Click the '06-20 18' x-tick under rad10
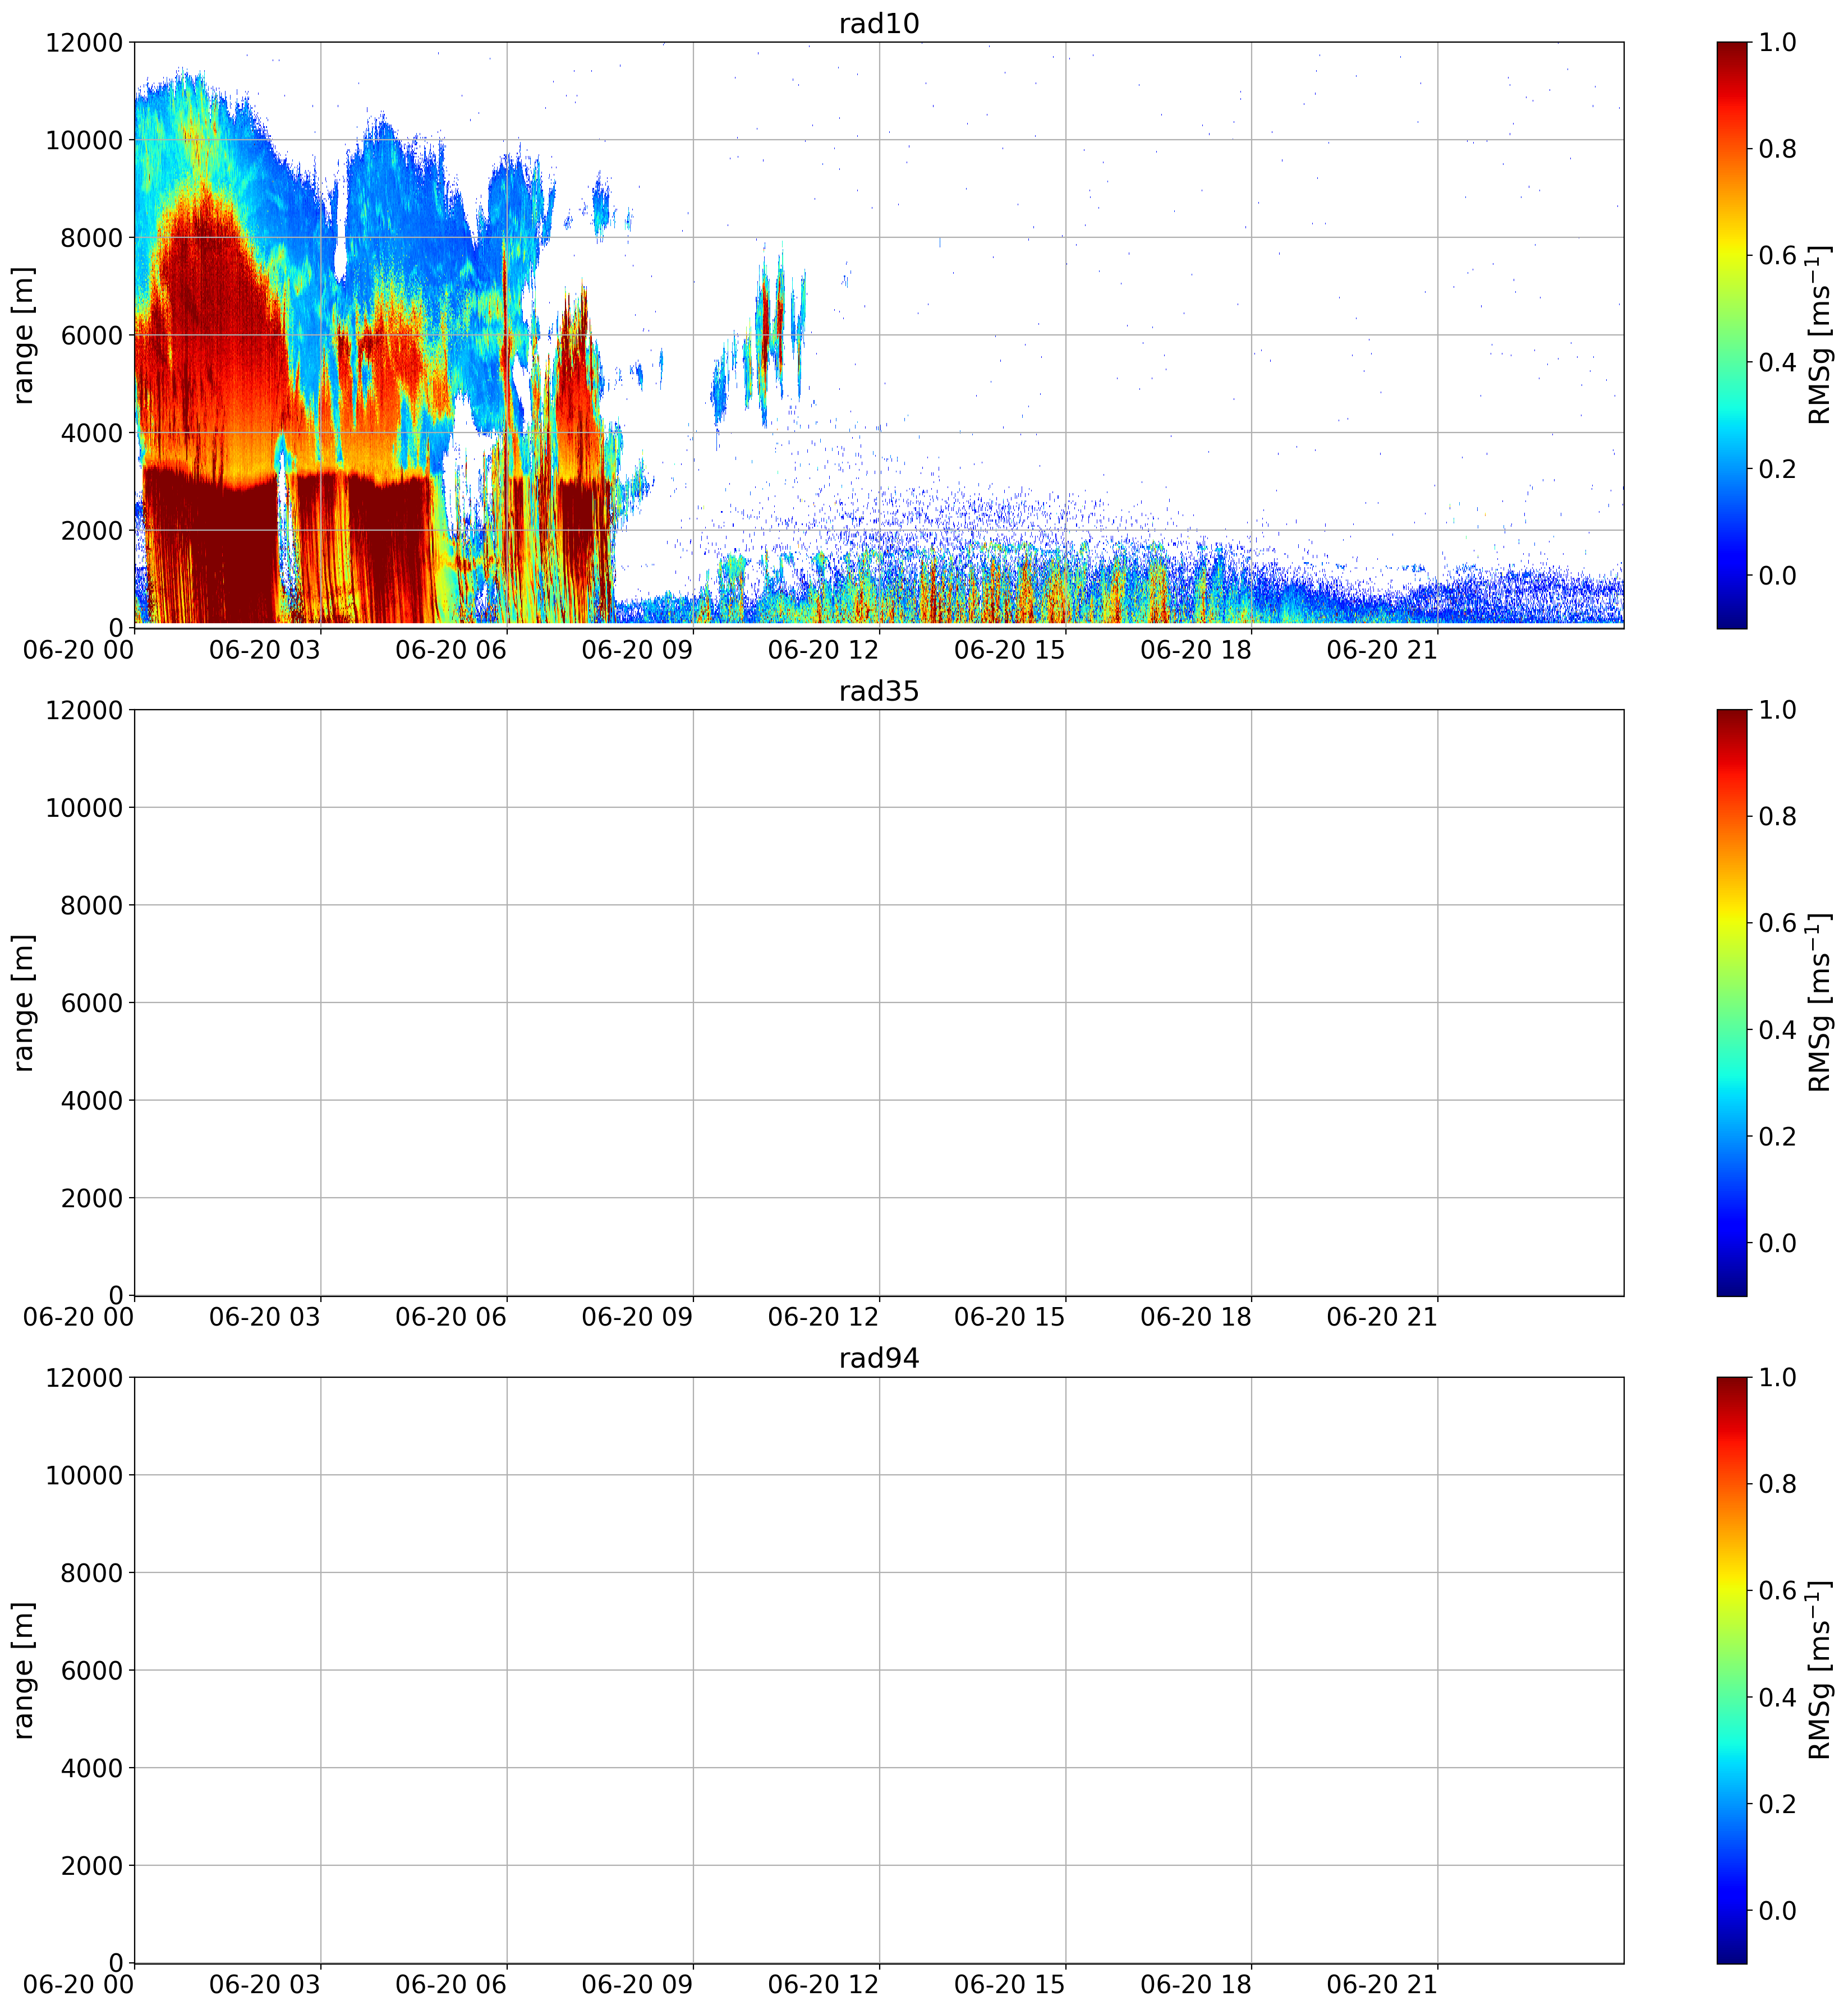The width and height of the screenshot is (1848, 2010). (1196, 649)
